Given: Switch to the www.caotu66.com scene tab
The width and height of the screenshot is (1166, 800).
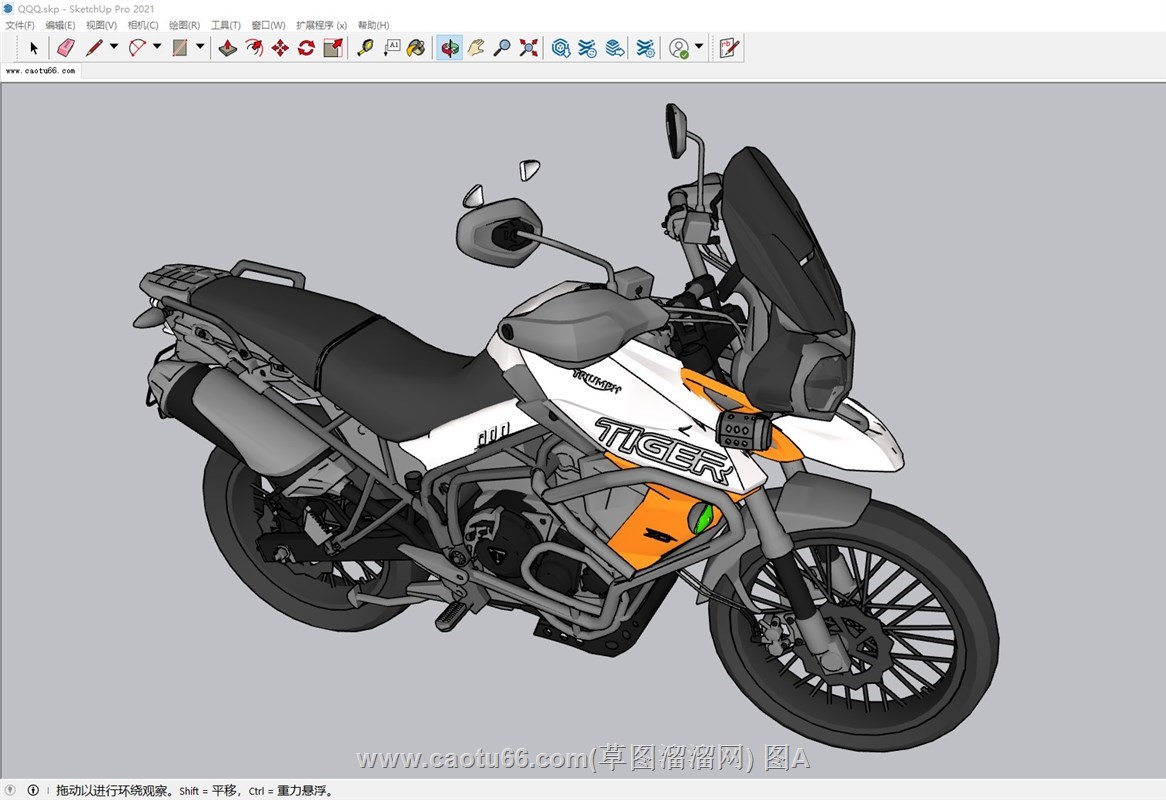Looking at the screenshot, I should (41, 71).
